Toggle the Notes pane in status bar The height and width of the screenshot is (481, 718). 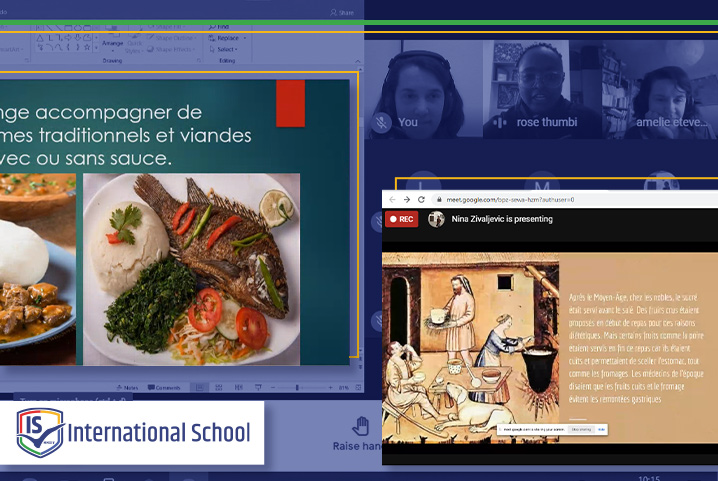tap(128, 387)
